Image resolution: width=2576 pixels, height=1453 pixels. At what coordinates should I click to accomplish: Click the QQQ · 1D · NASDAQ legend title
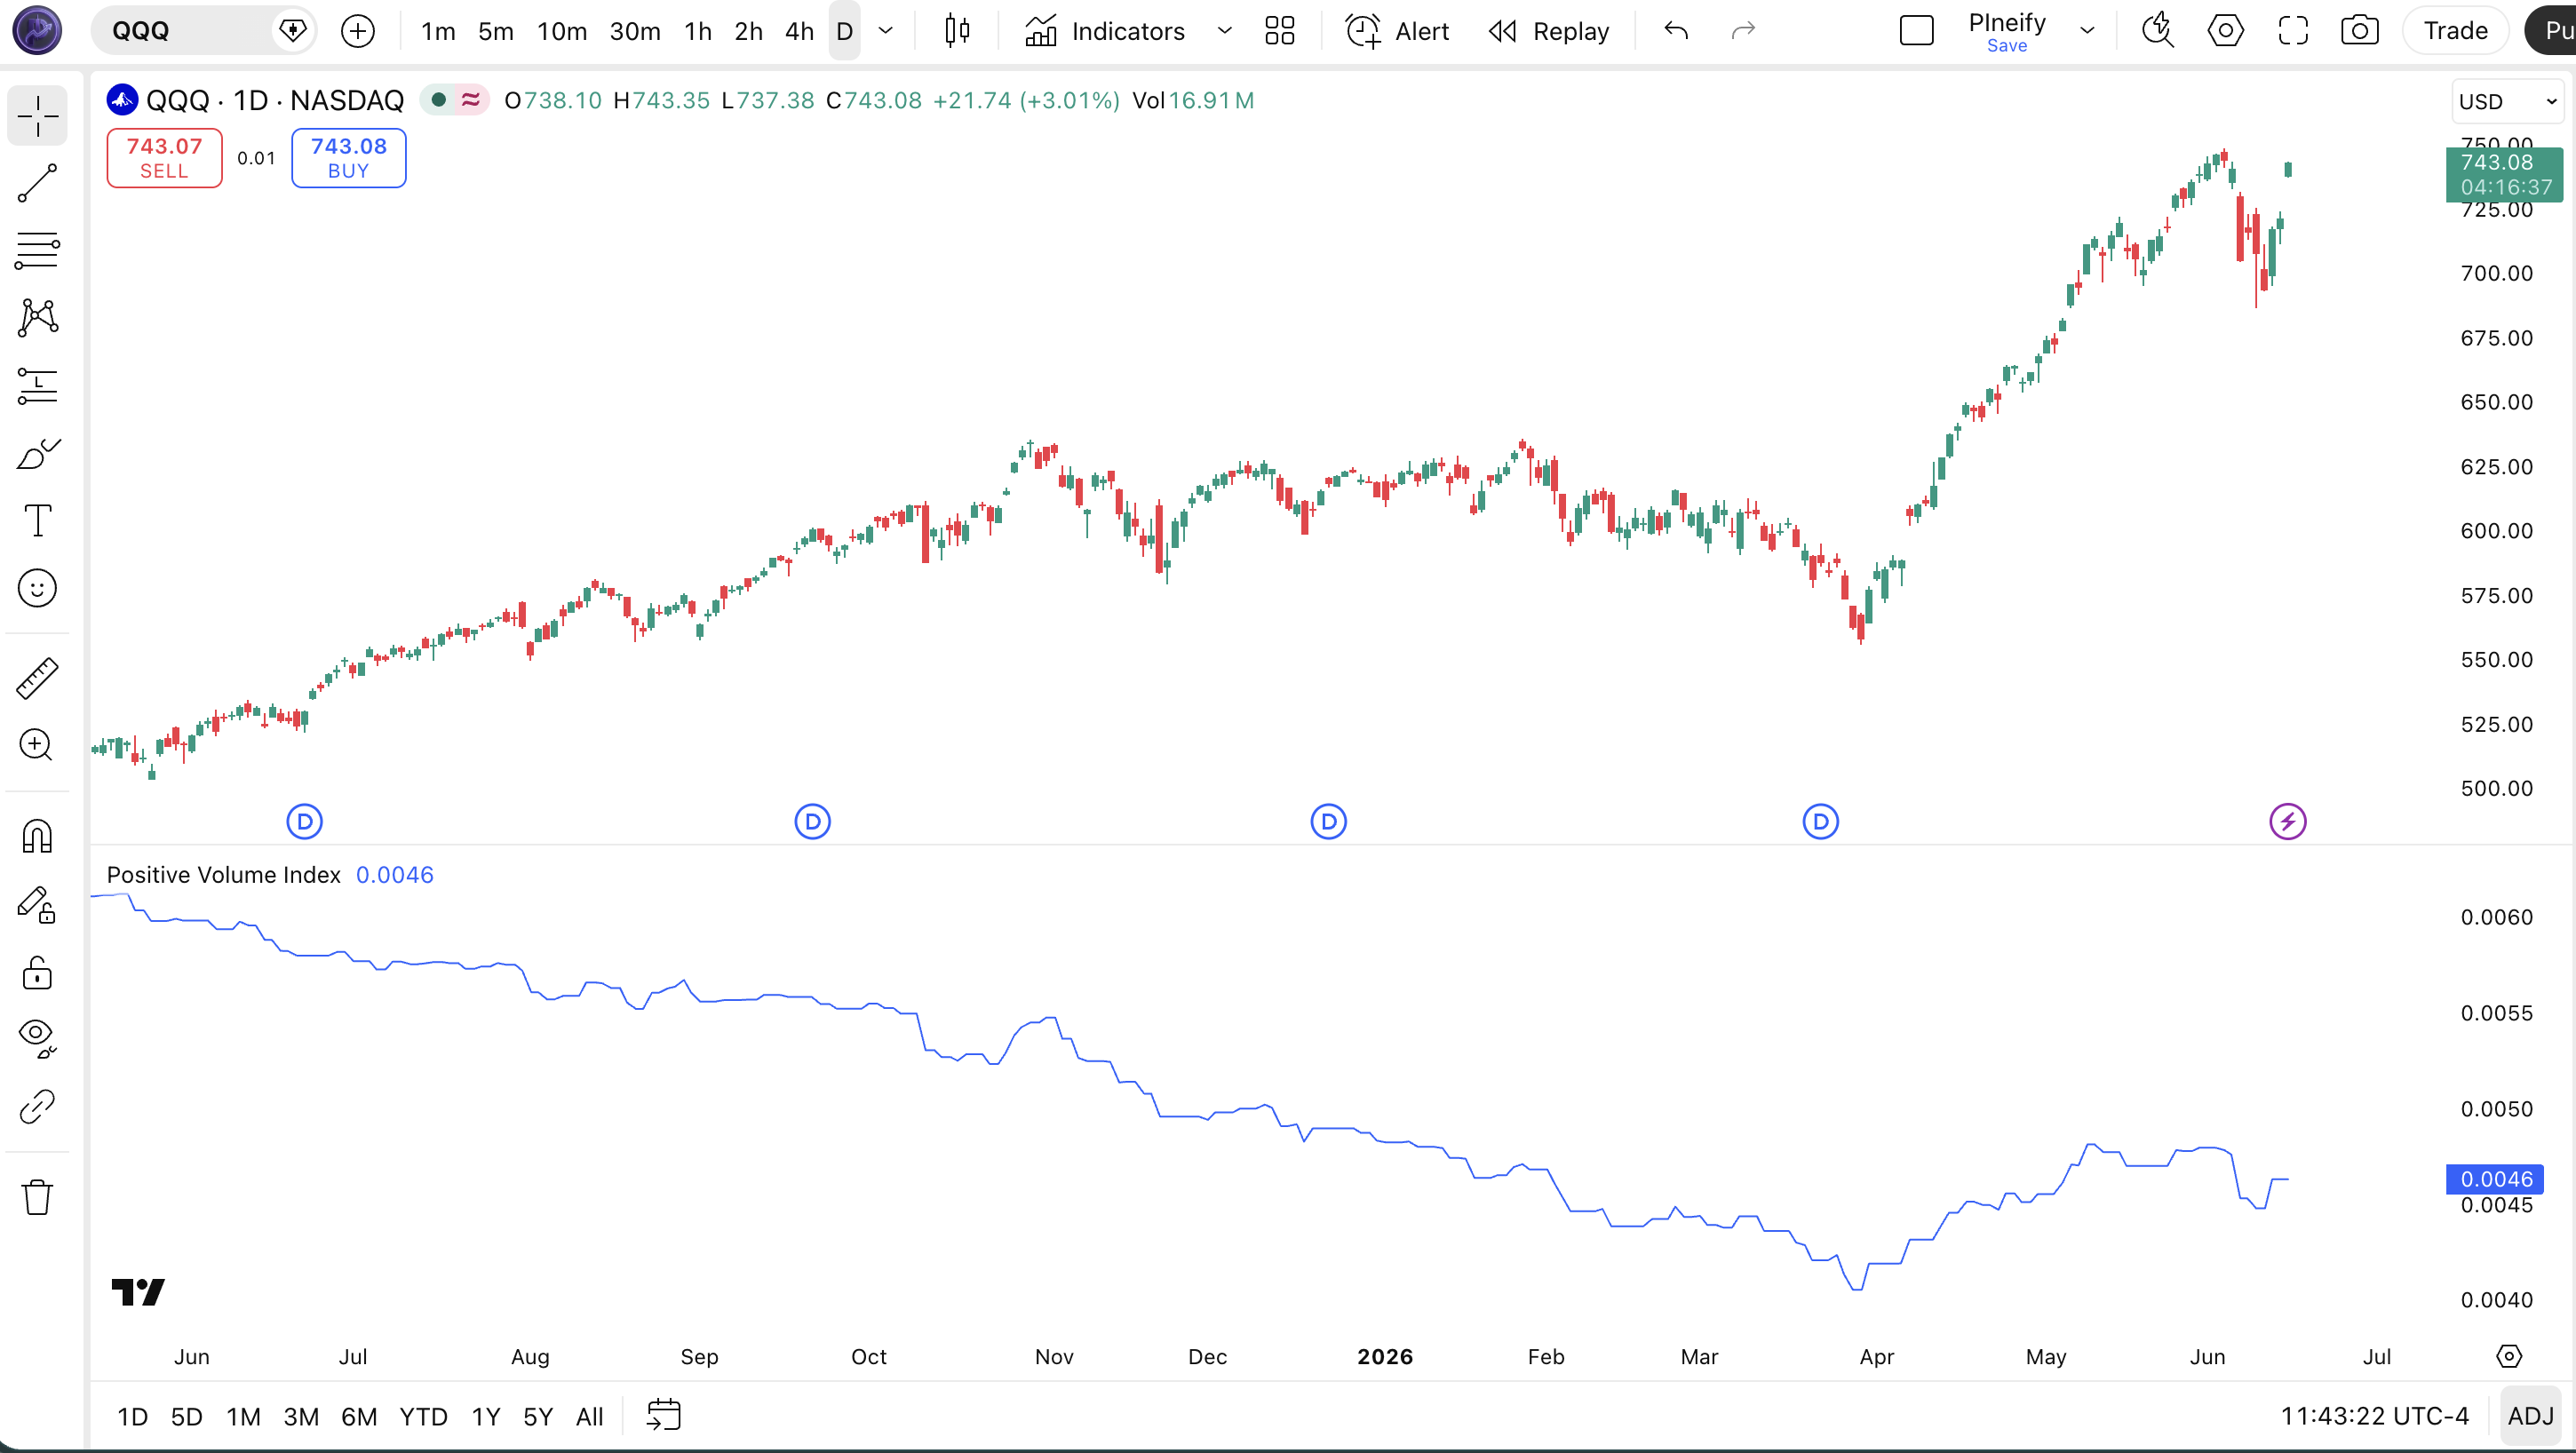click(x=275, y=100)
